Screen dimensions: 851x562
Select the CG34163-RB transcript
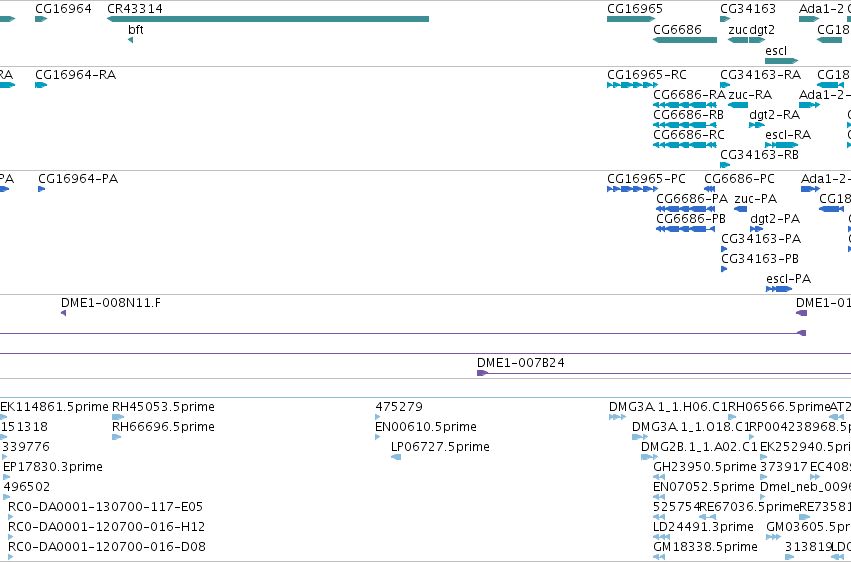[x=725, y=165]
